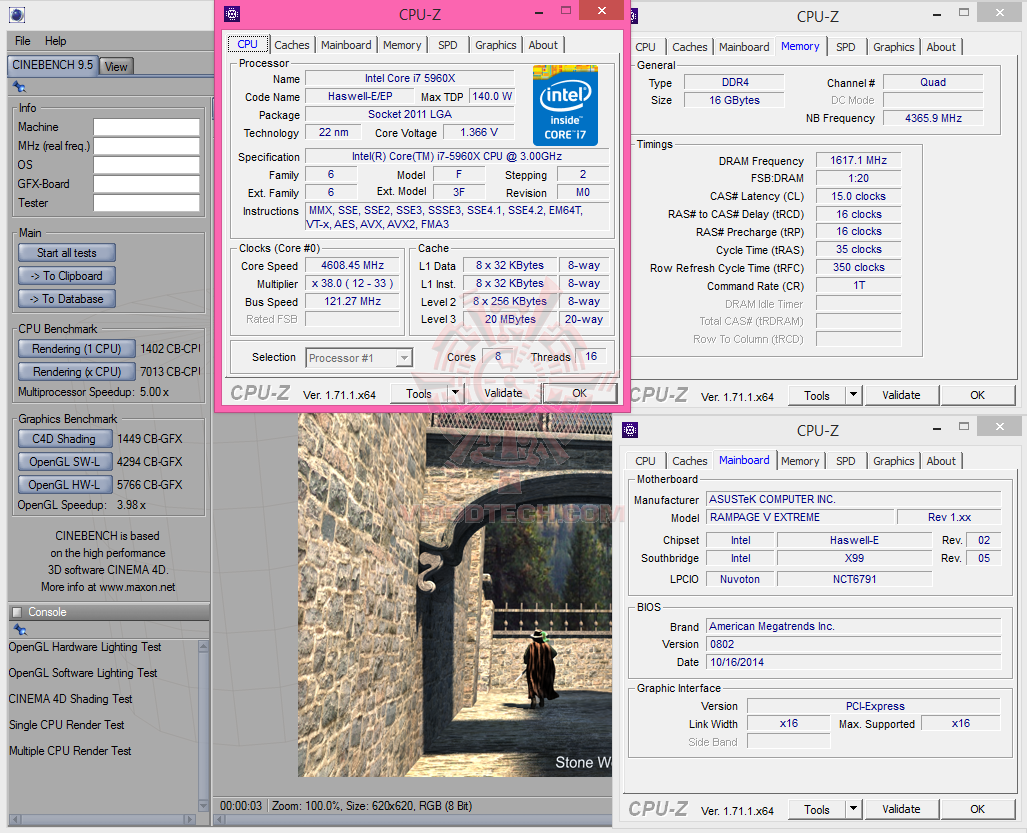Click Validate in front CPU-Z window
Image resolution: width=1027 pixels, height=833 pixels.
coord(504,393)
